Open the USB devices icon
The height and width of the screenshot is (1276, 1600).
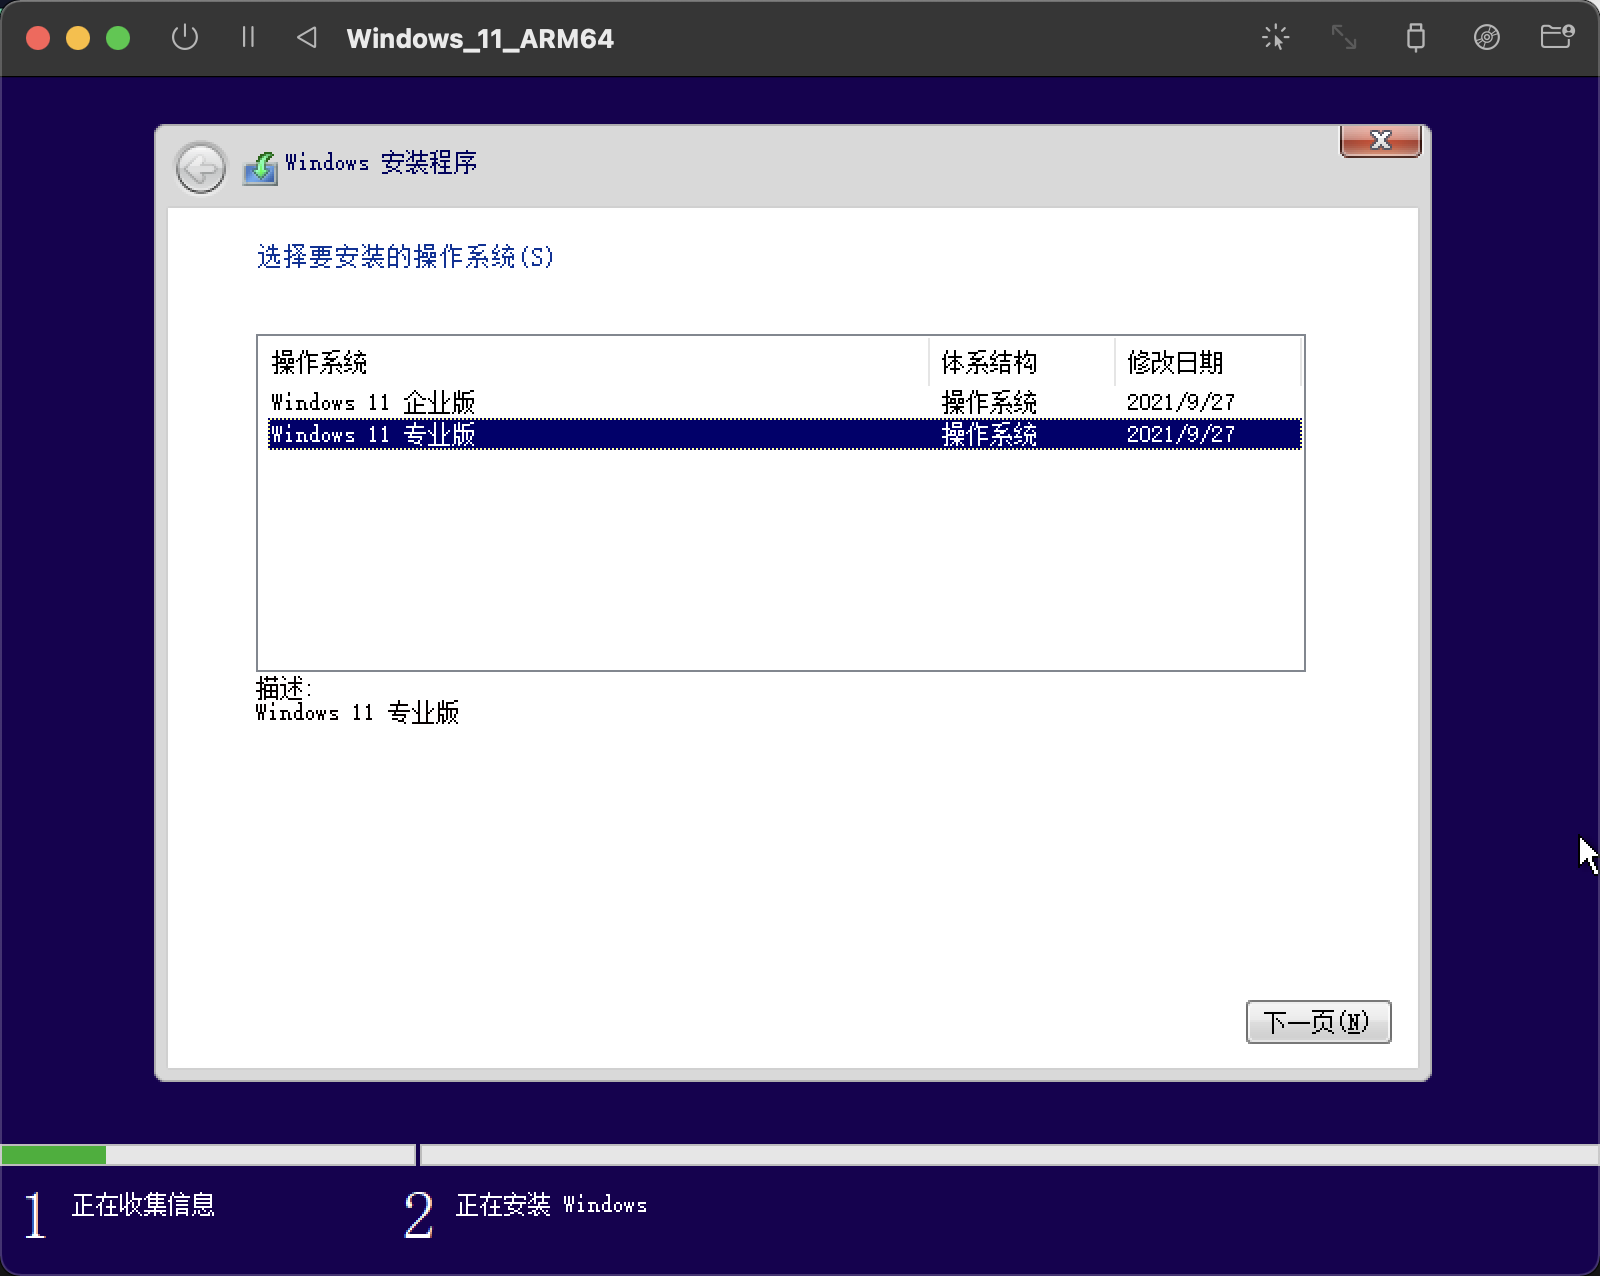click(1416, 38)
